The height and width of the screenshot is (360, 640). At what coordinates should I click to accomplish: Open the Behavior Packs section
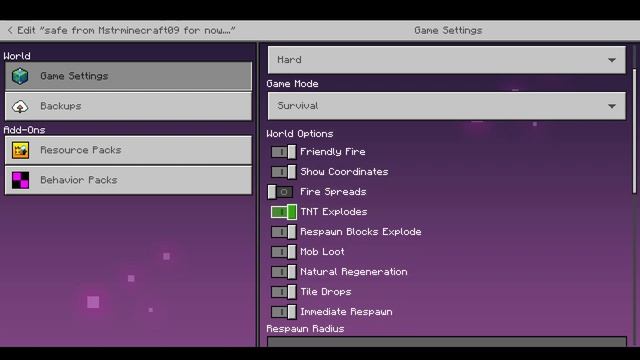coord(129,180)
